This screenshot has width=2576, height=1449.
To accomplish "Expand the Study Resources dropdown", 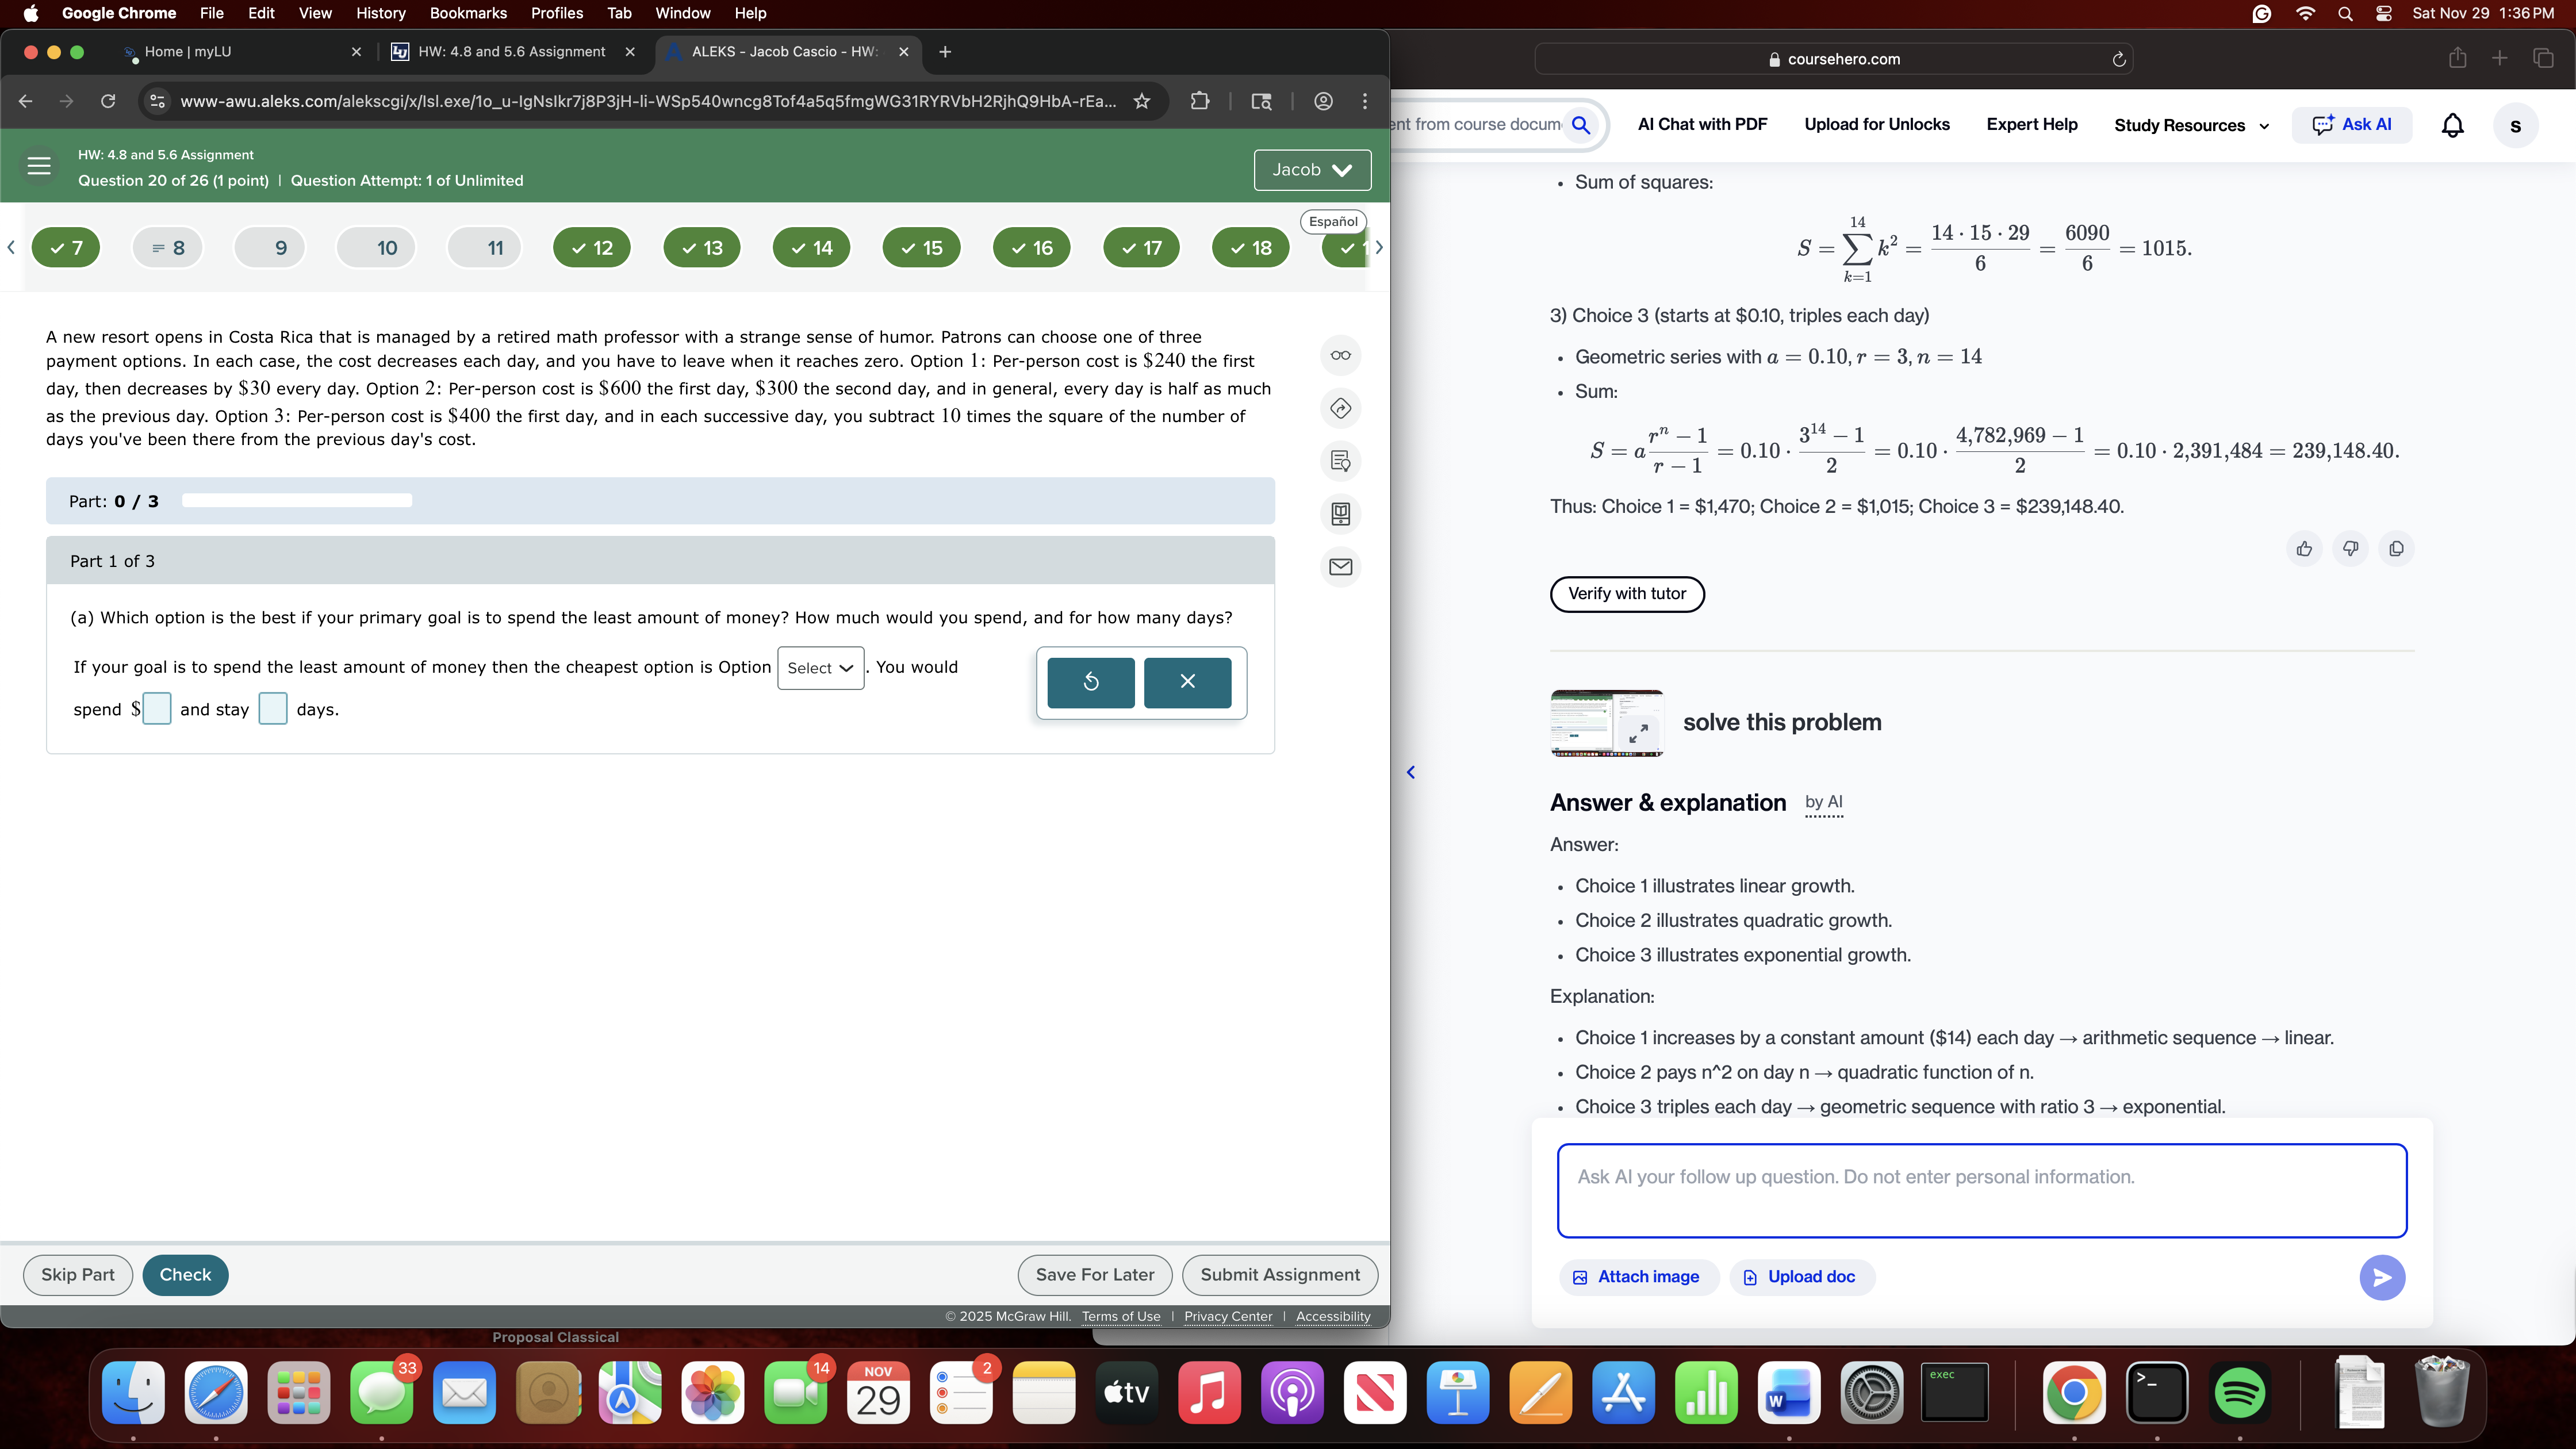I will pos(2190,124).
